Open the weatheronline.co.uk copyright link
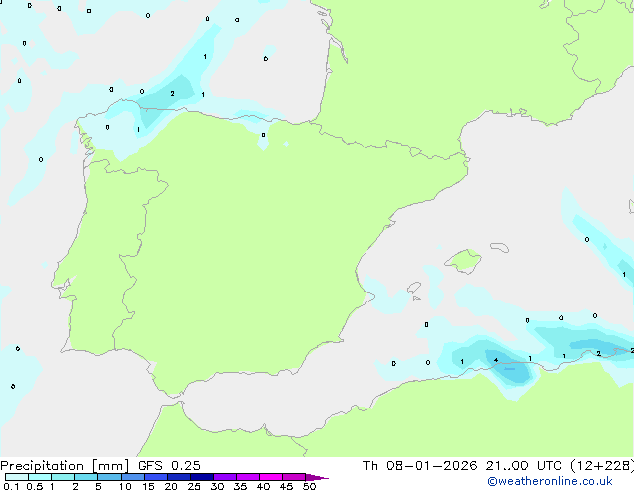The width and height of the screenshot is (634, 490). [550, 481]
